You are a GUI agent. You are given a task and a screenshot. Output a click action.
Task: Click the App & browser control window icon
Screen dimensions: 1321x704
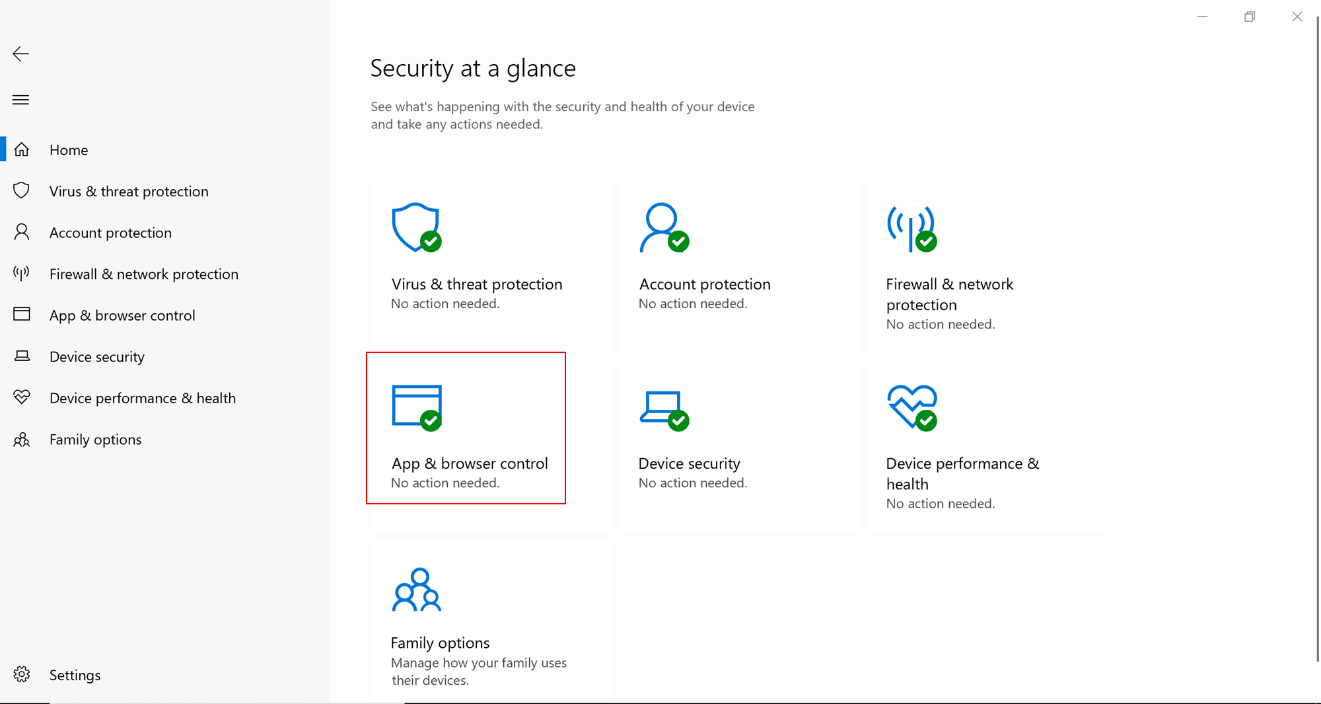coord(416,406)
